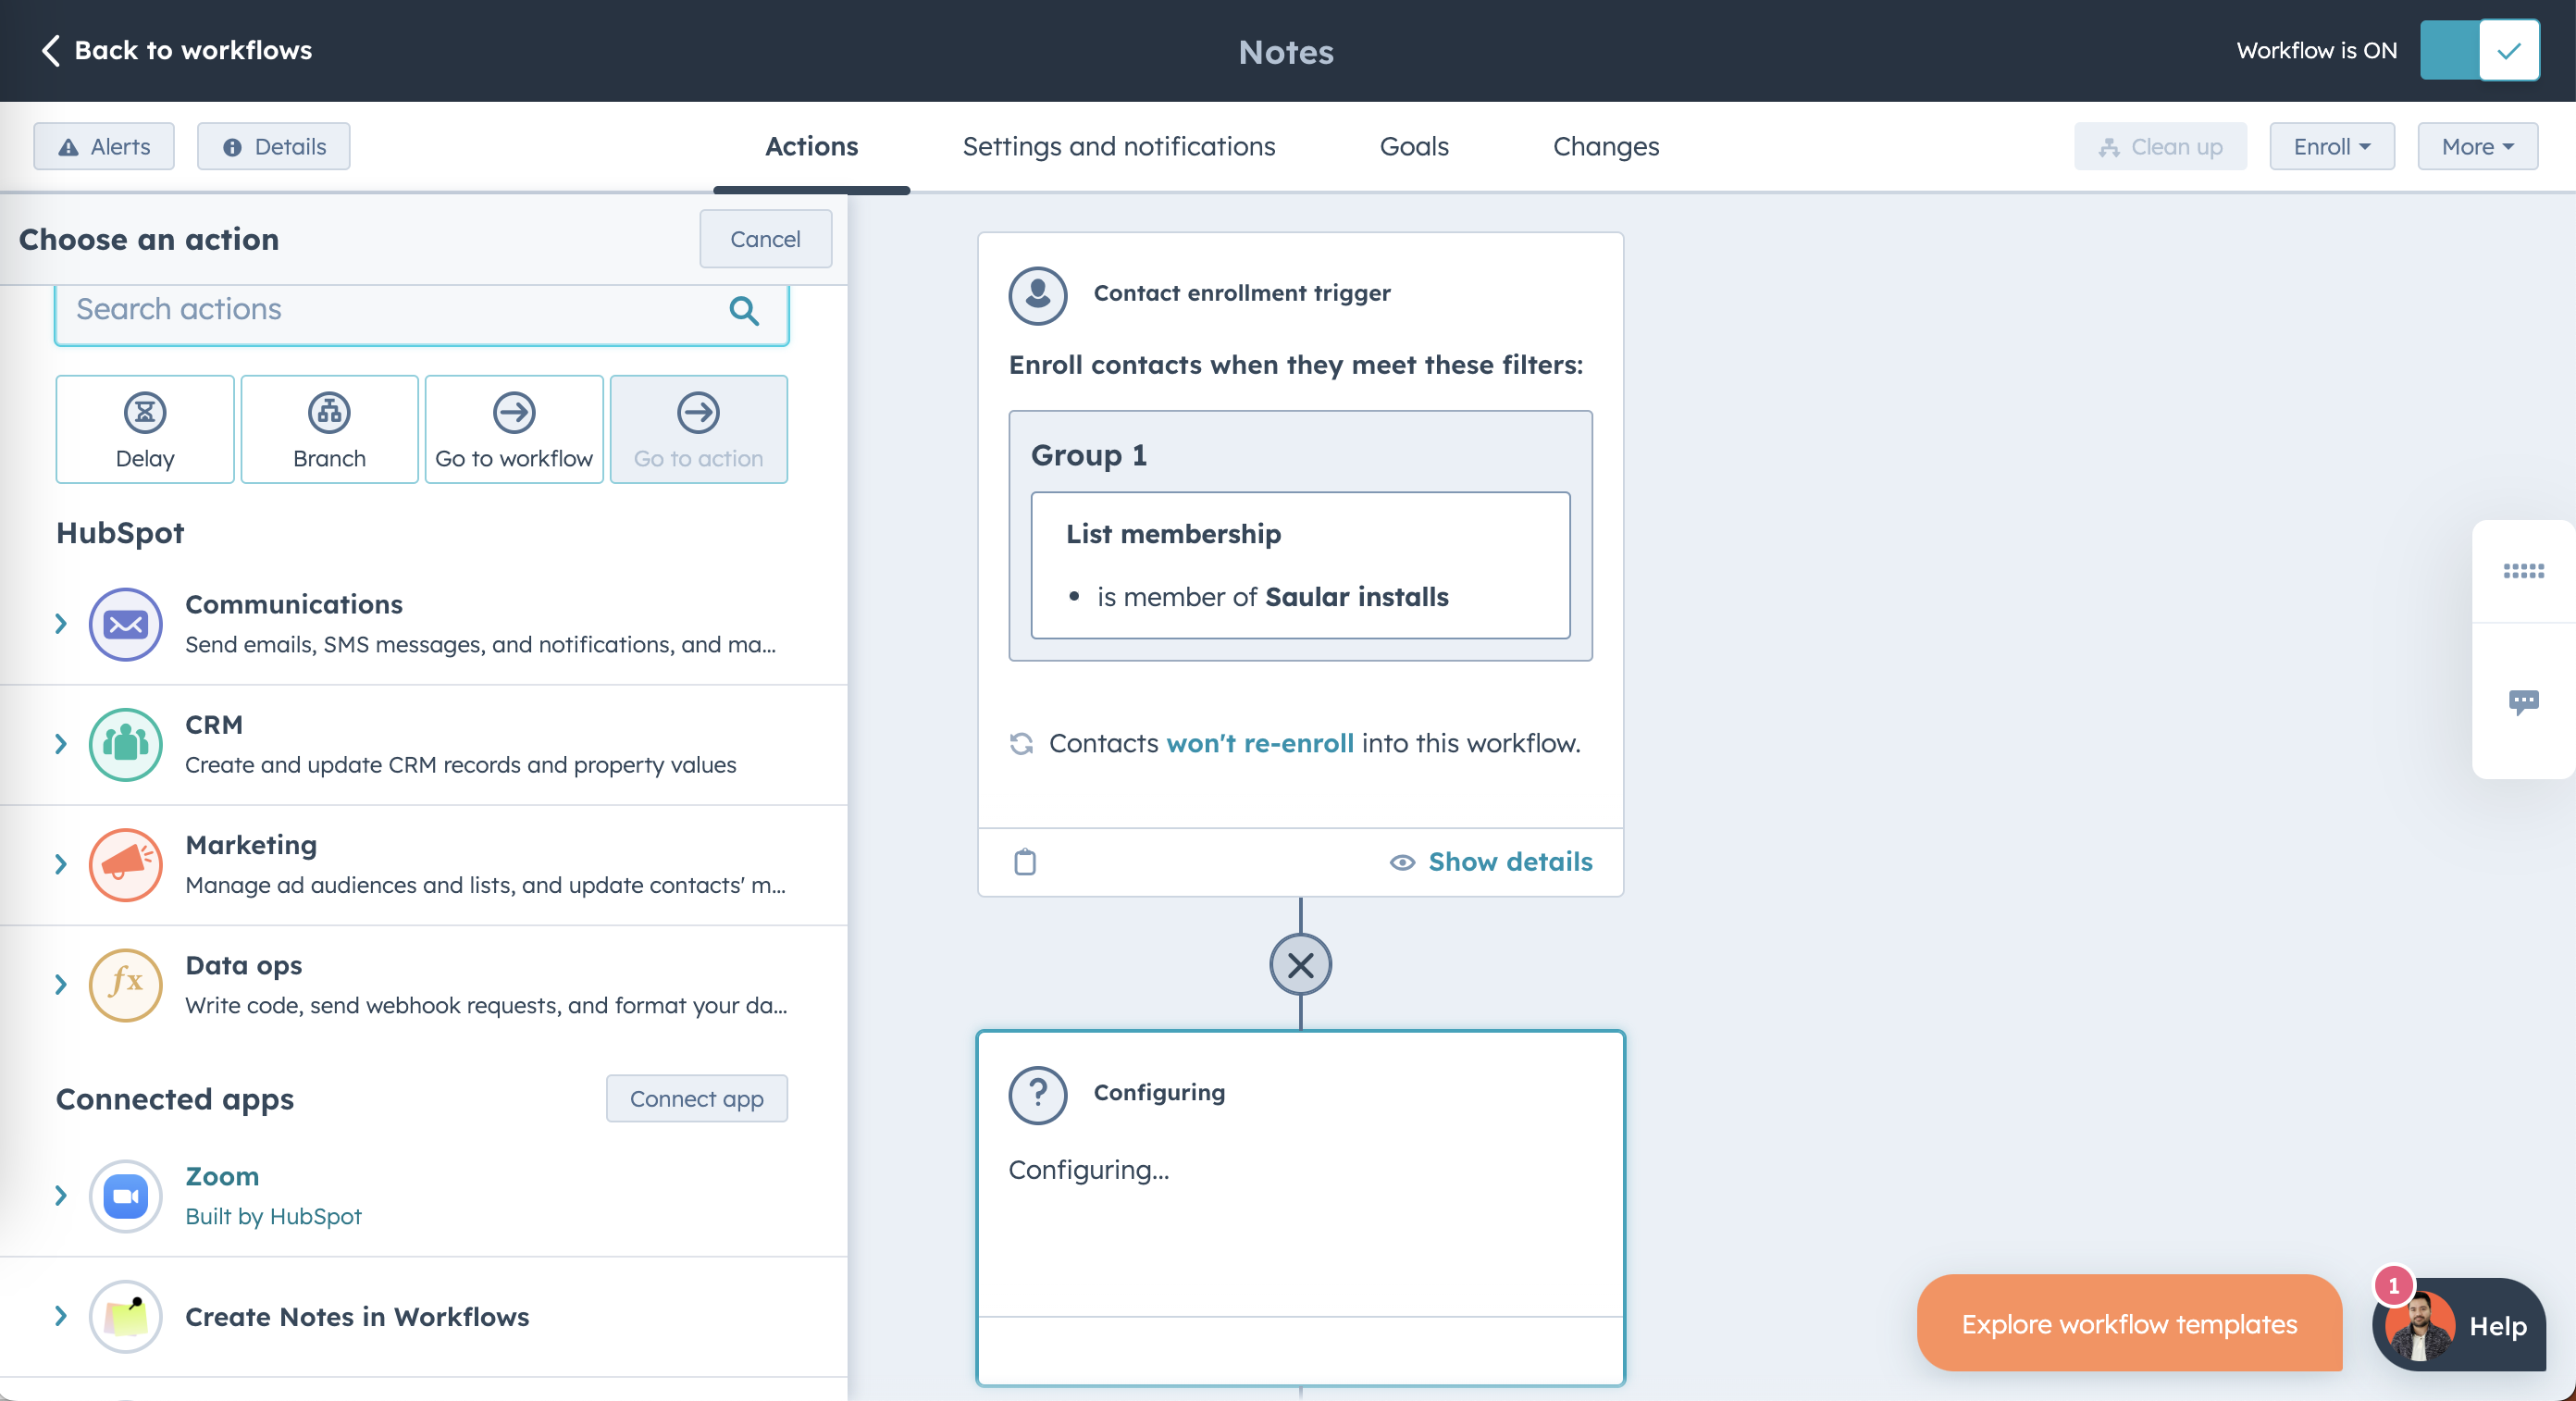Click the contact enrollment trigger person icon

1038,294
